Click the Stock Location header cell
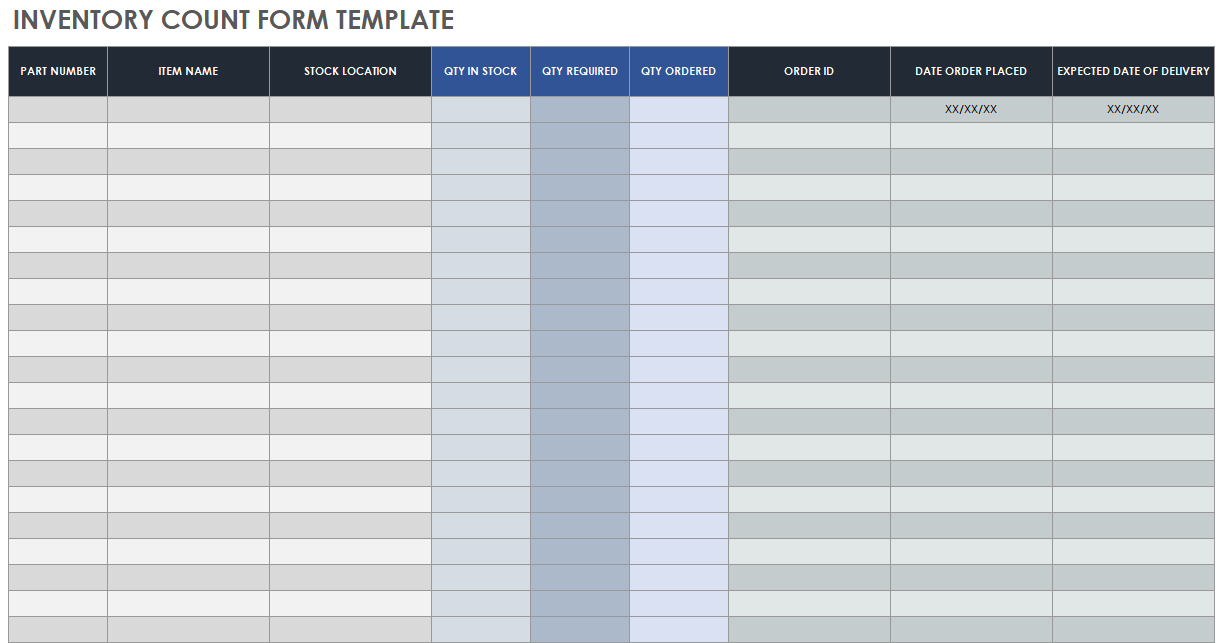Screen dimensions: 1227x643 click(350, 71)
